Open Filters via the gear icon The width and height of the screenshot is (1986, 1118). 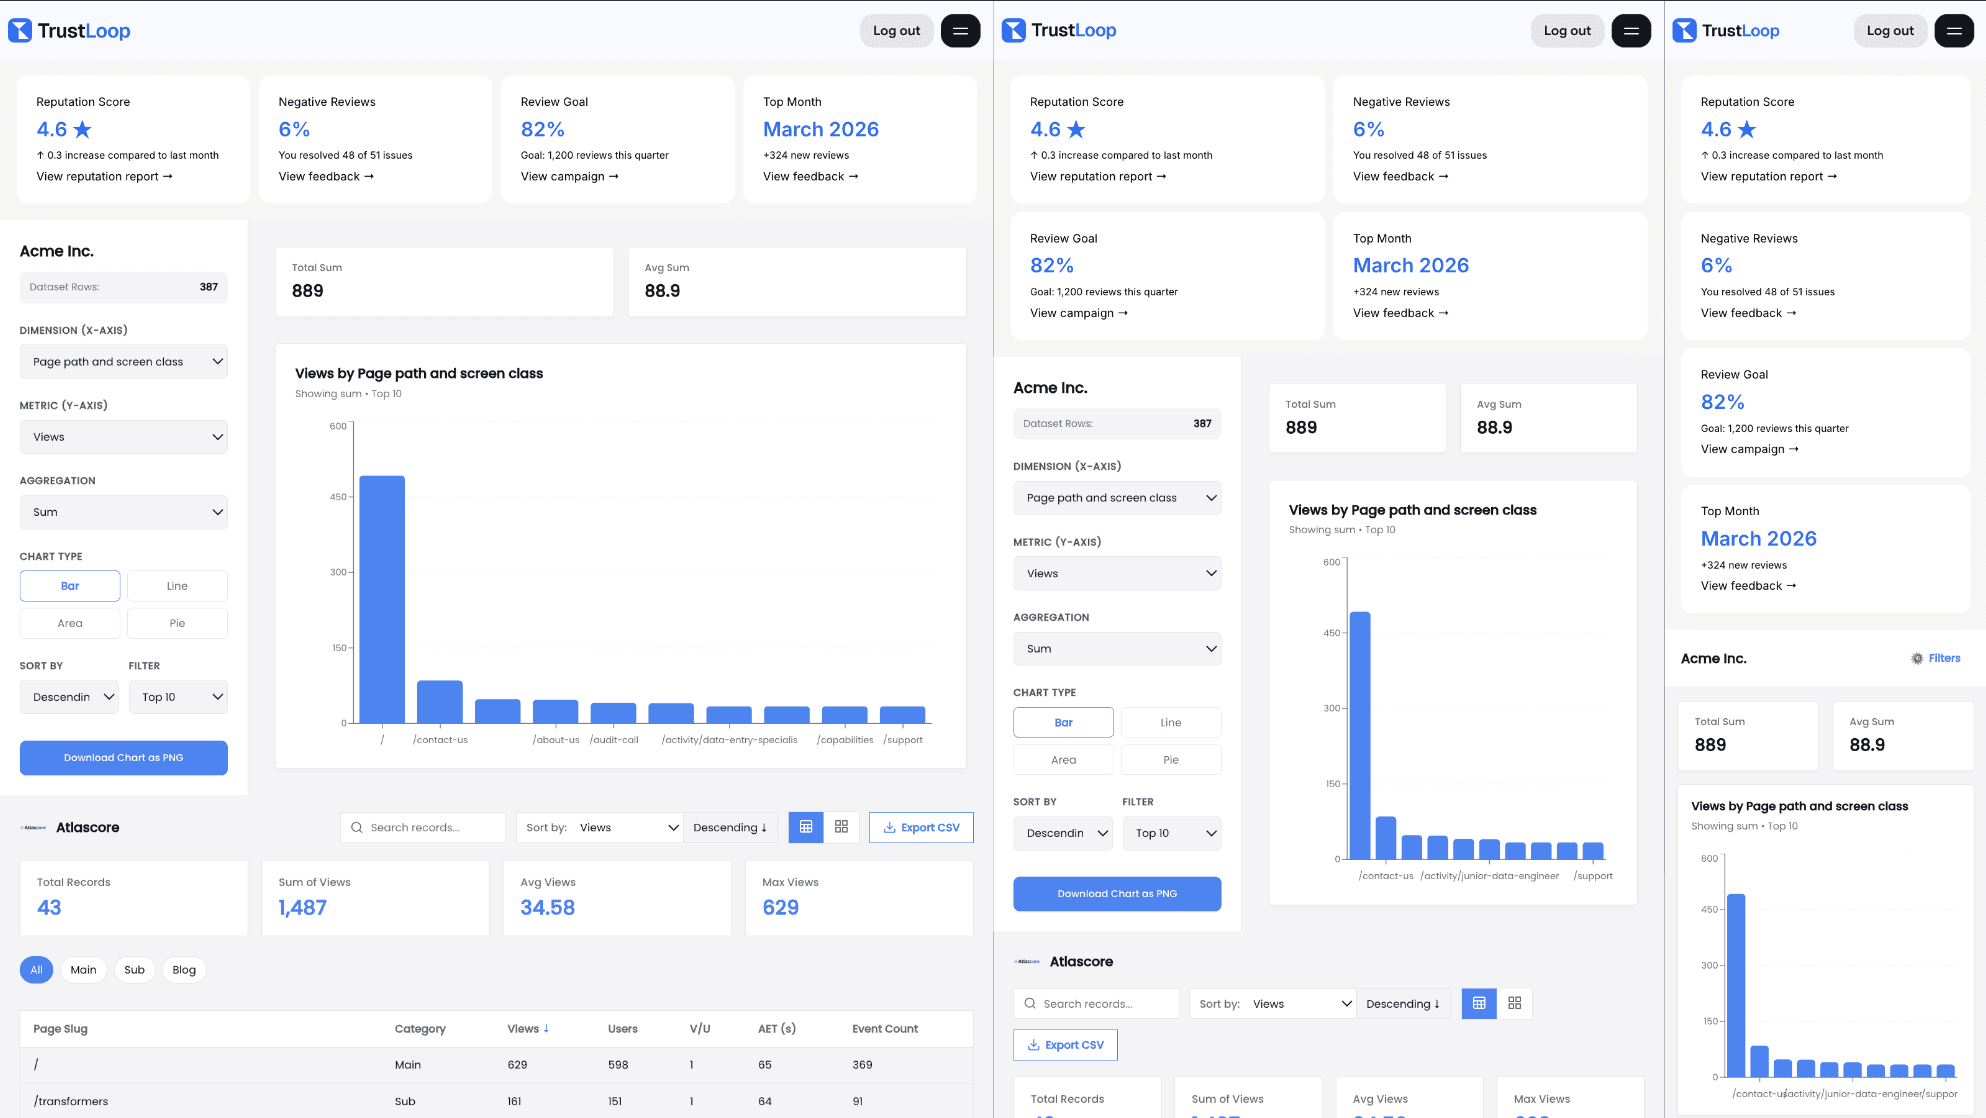click(1916, 658)
